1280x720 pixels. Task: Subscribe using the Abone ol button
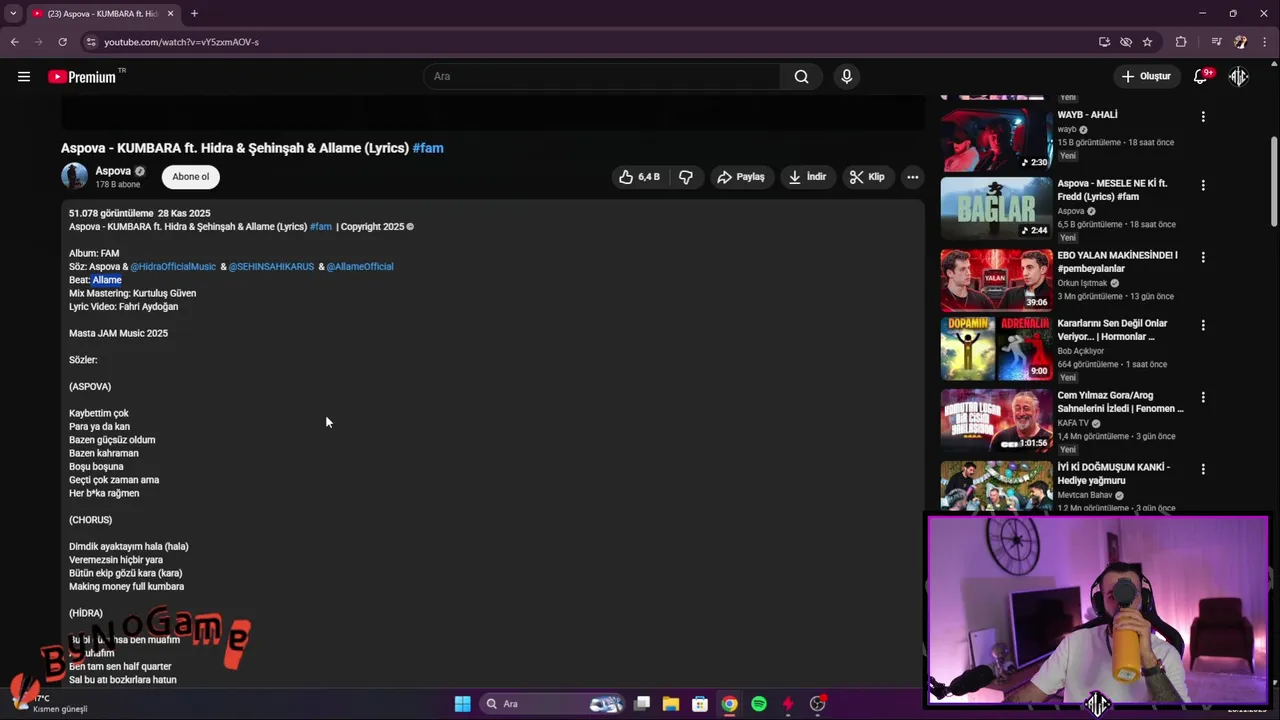point(191,177)
